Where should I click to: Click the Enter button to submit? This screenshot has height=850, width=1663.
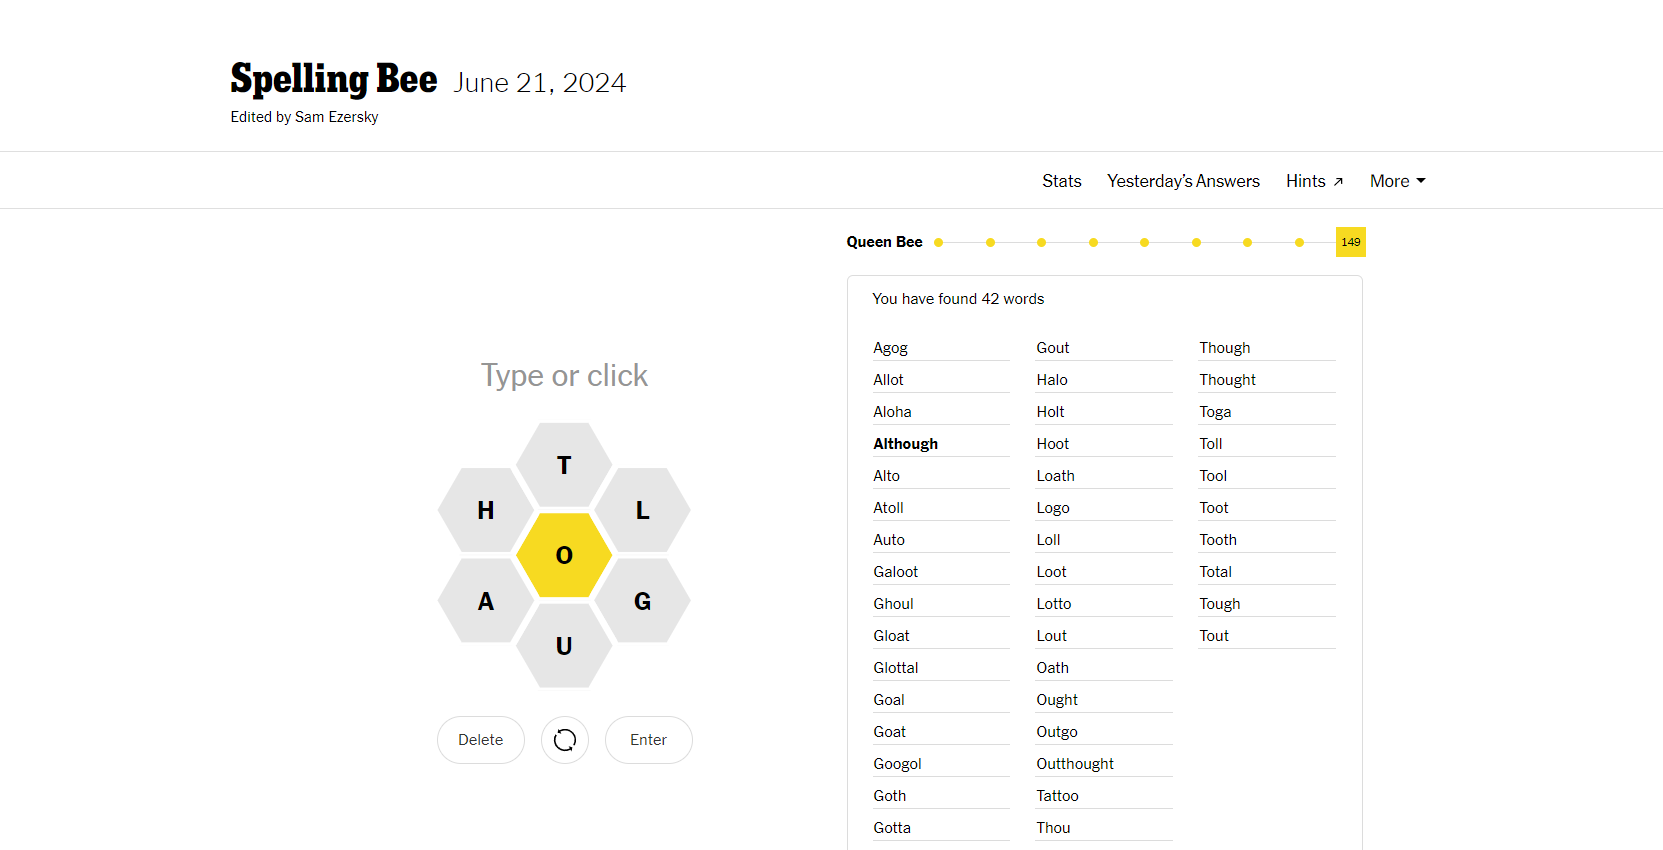pyautogui.click(x=649, y=740)
